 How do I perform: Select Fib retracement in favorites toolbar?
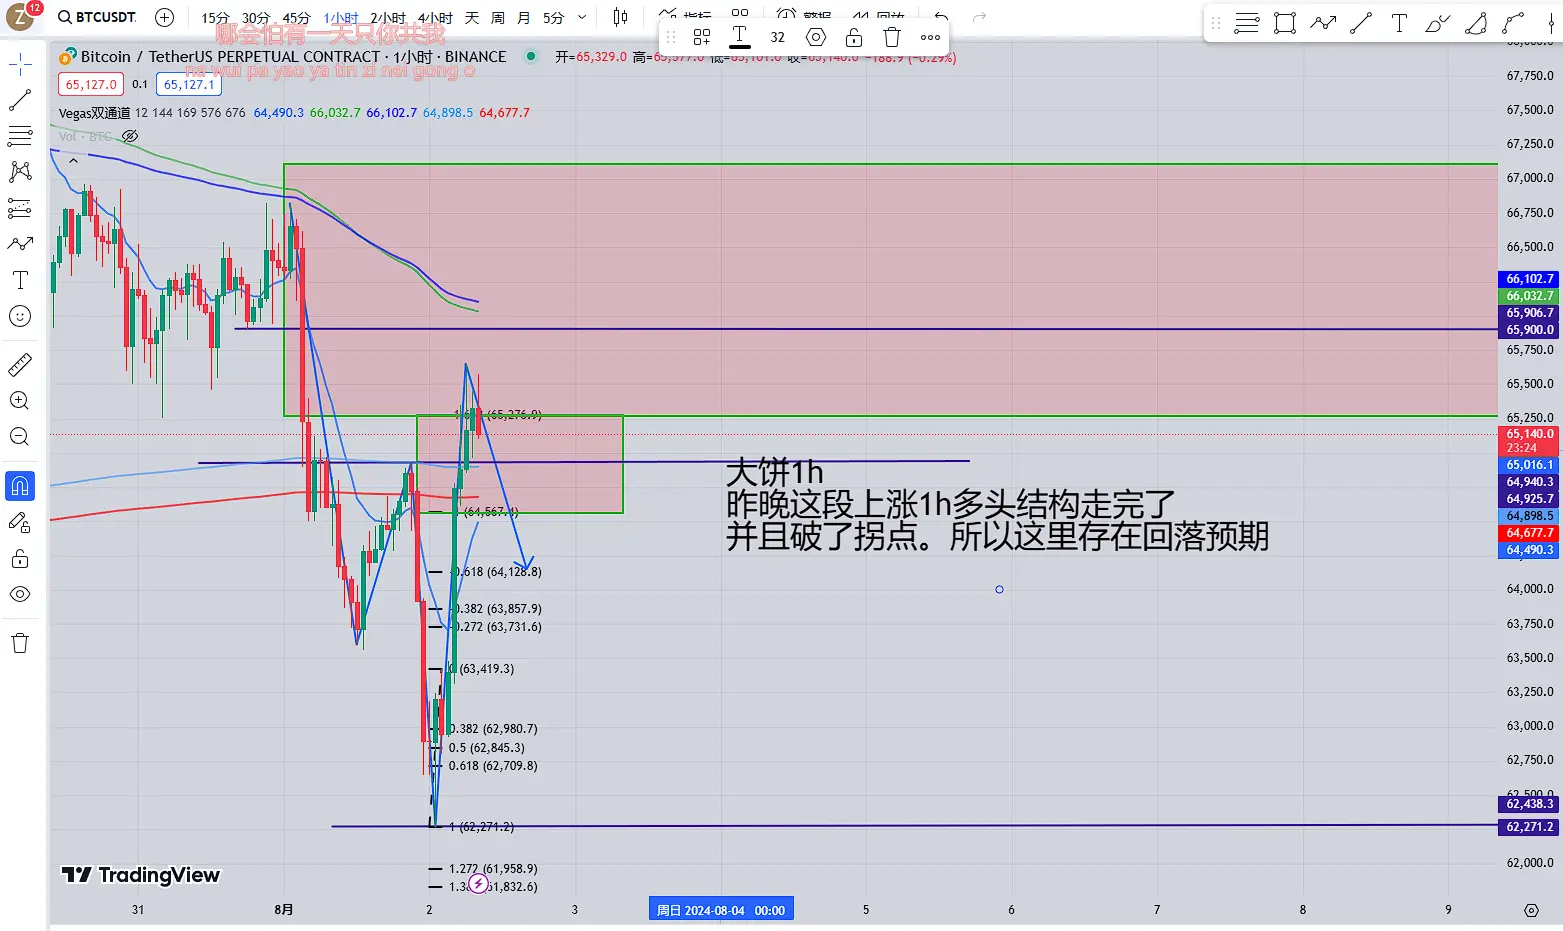[1247, 23]
